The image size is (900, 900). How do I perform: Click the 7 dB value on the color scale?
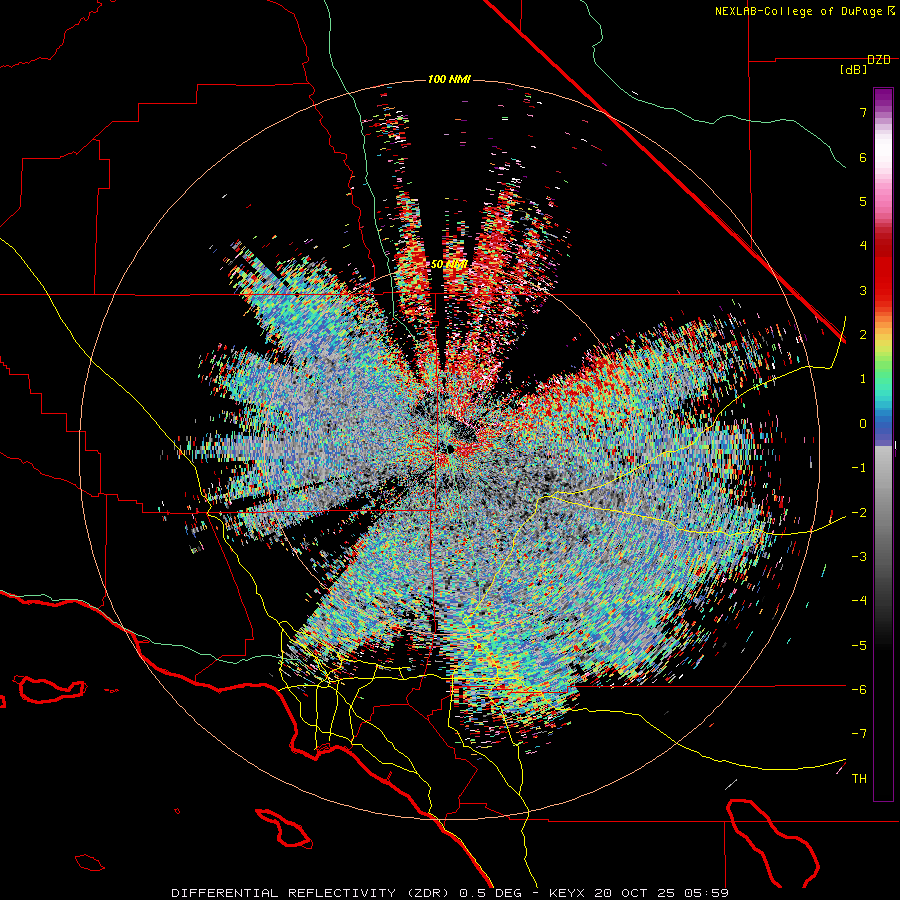pyautogui.click(x=863, y=112)
